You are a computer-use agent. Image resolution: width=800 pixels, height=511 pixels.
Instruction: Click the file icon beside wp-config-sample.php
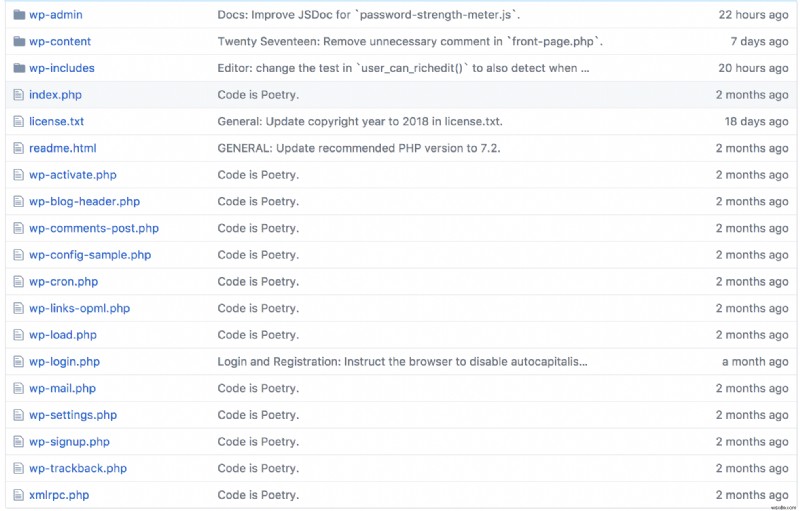click(18, 255)
